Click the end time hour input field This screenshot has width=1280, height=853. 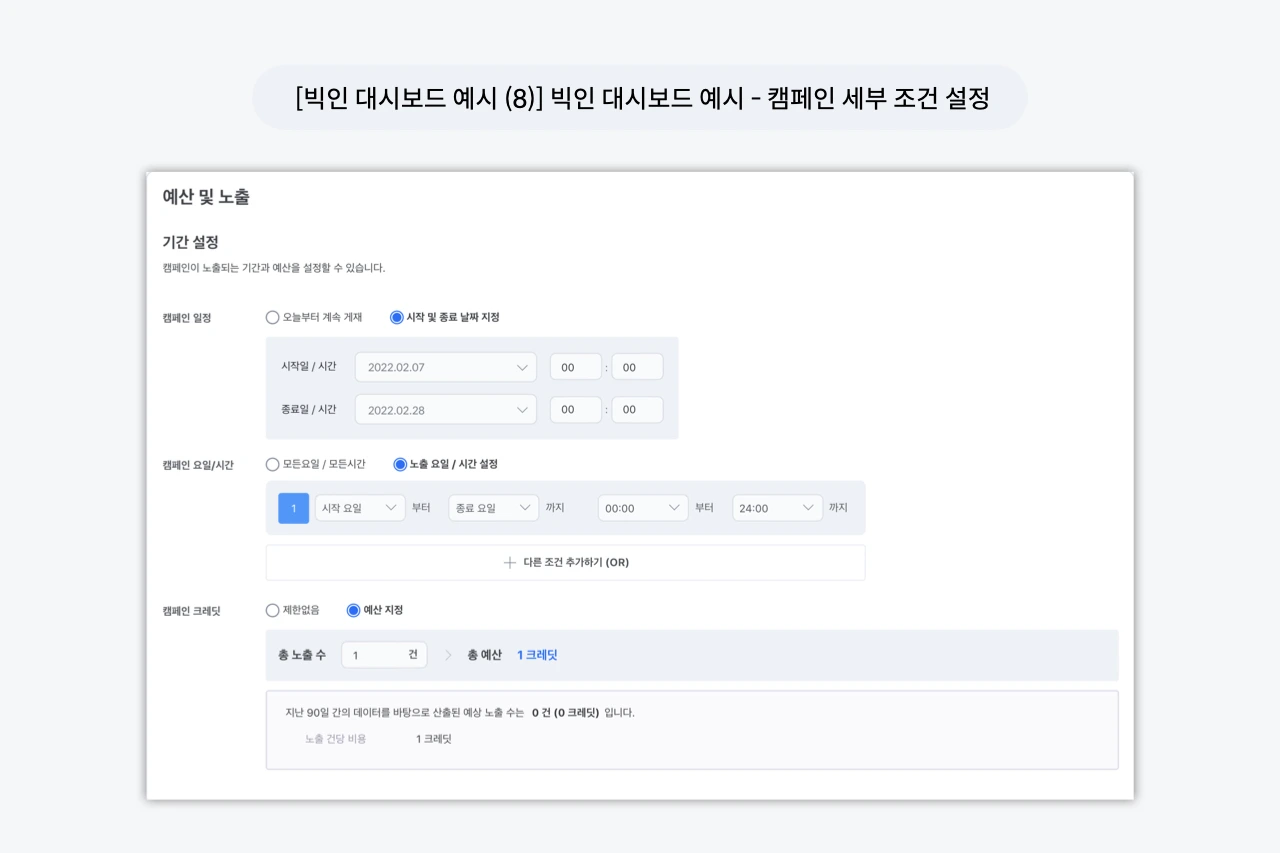[x=575, y=409]
